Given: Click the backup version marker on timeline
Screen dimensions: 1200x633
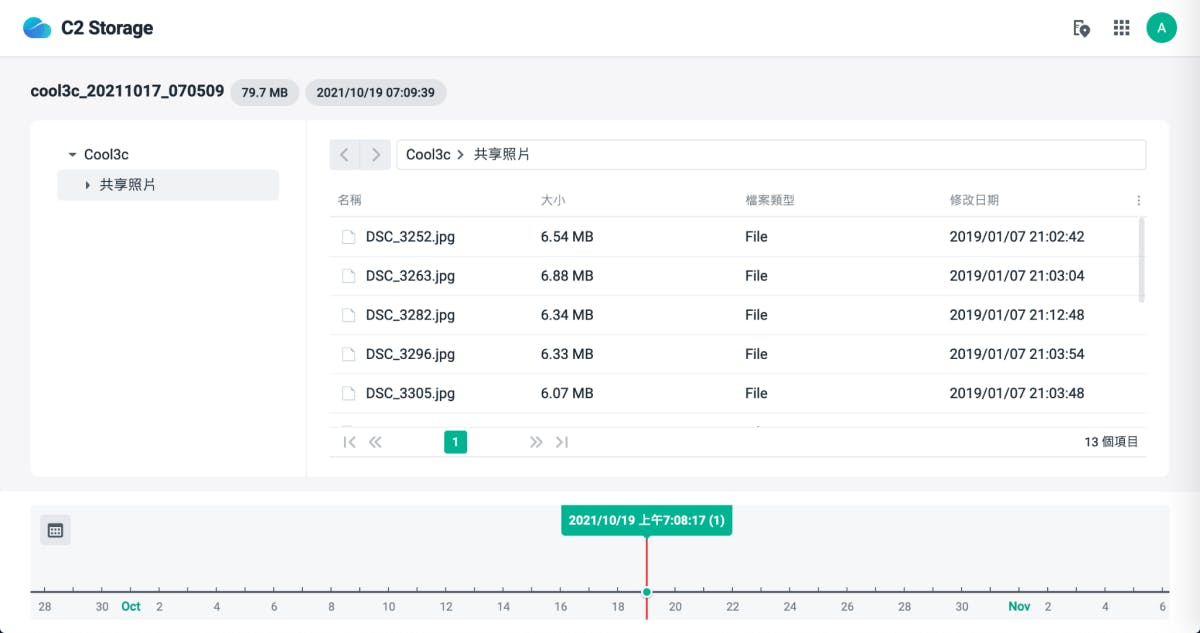Looking at the screenshot, I should tap(647, 592).
